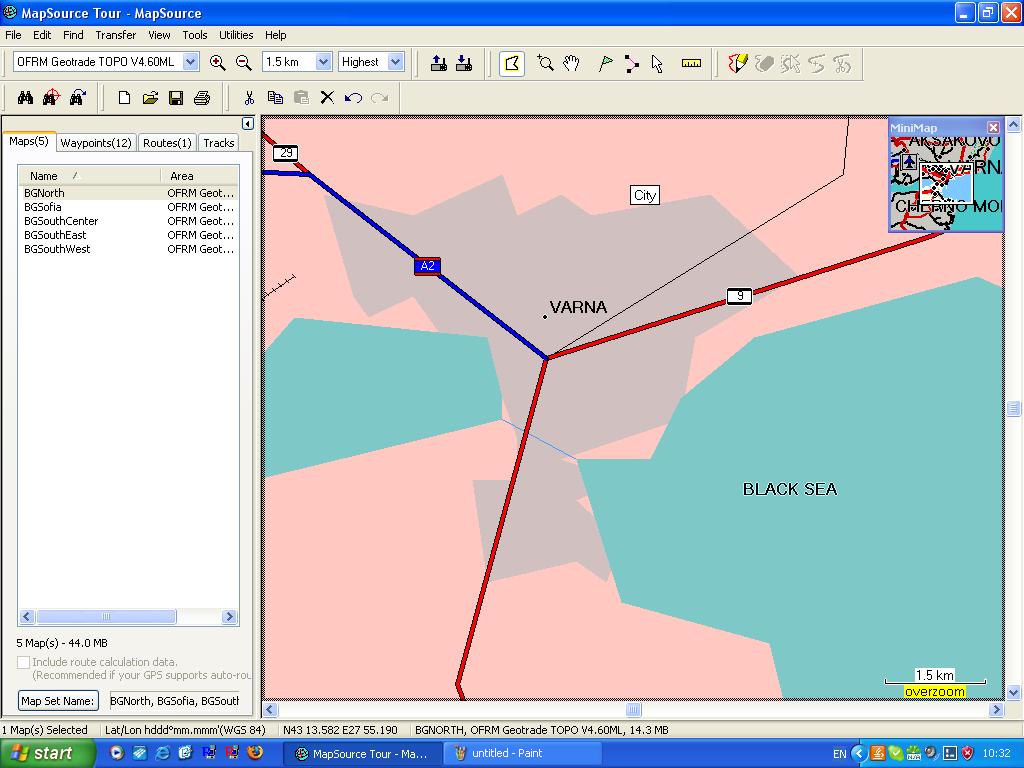This screenshot has height=768, width=1024.
Task: Click the Receive from Device icon
Action: (464, 63)
